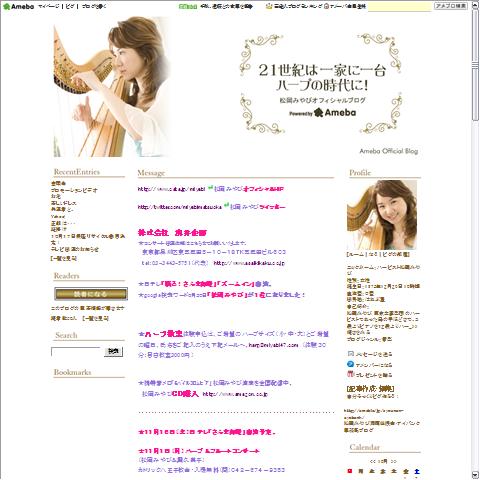480x480 pixels.
Task: Click the crown ranking icon in top bar
Action: 269,6
